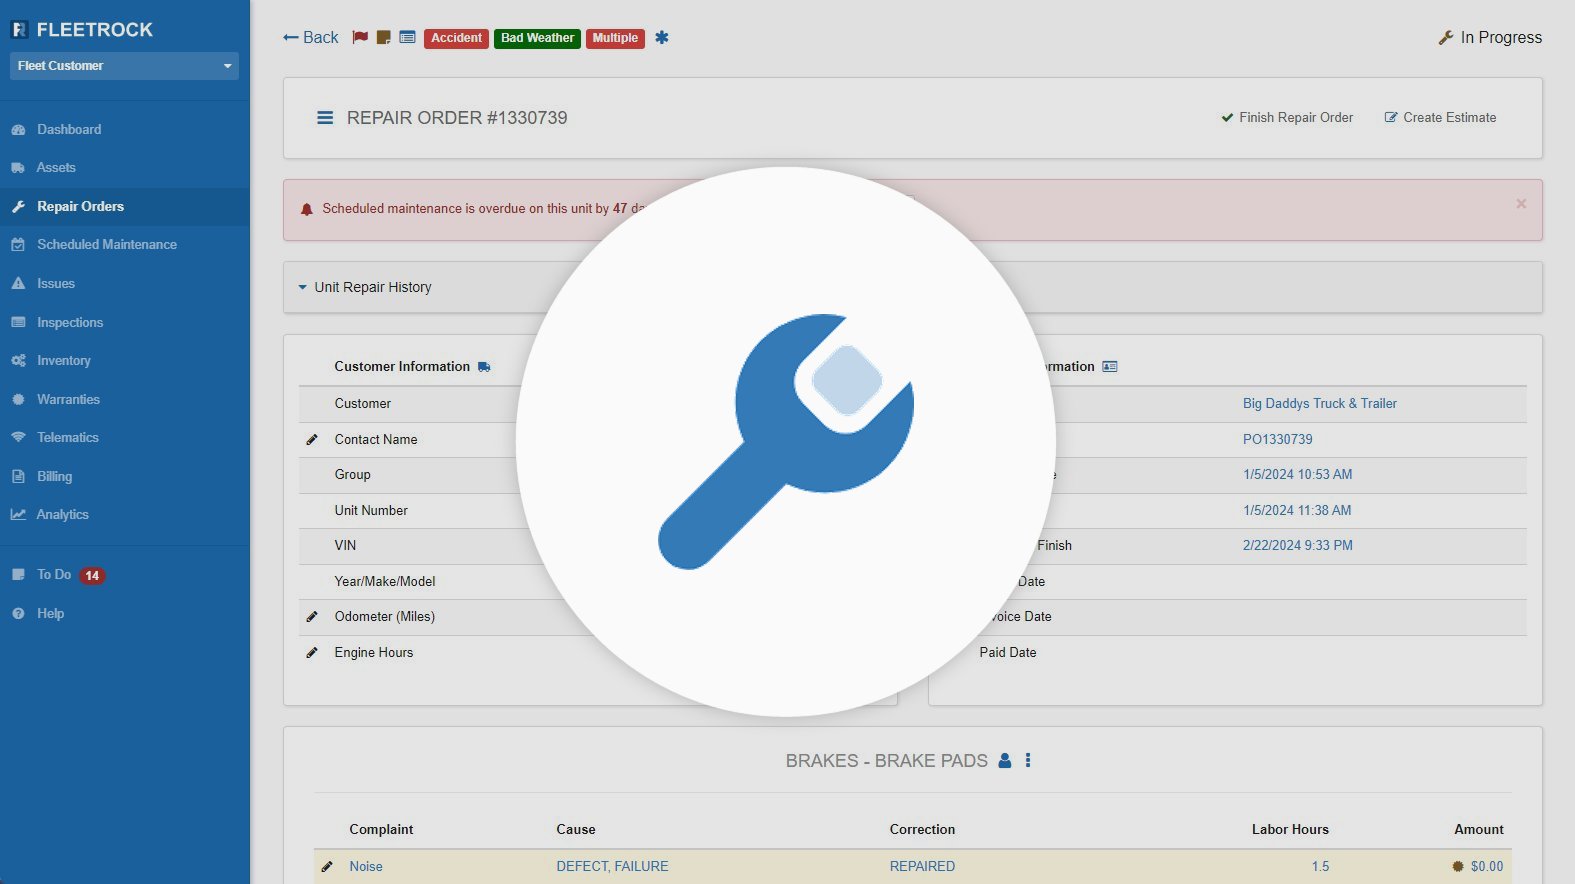The height and width of the screenshot is (884, 1575).
Task: Click the technician person icon by Brake Pads
Action: [x=1005, y=761]
